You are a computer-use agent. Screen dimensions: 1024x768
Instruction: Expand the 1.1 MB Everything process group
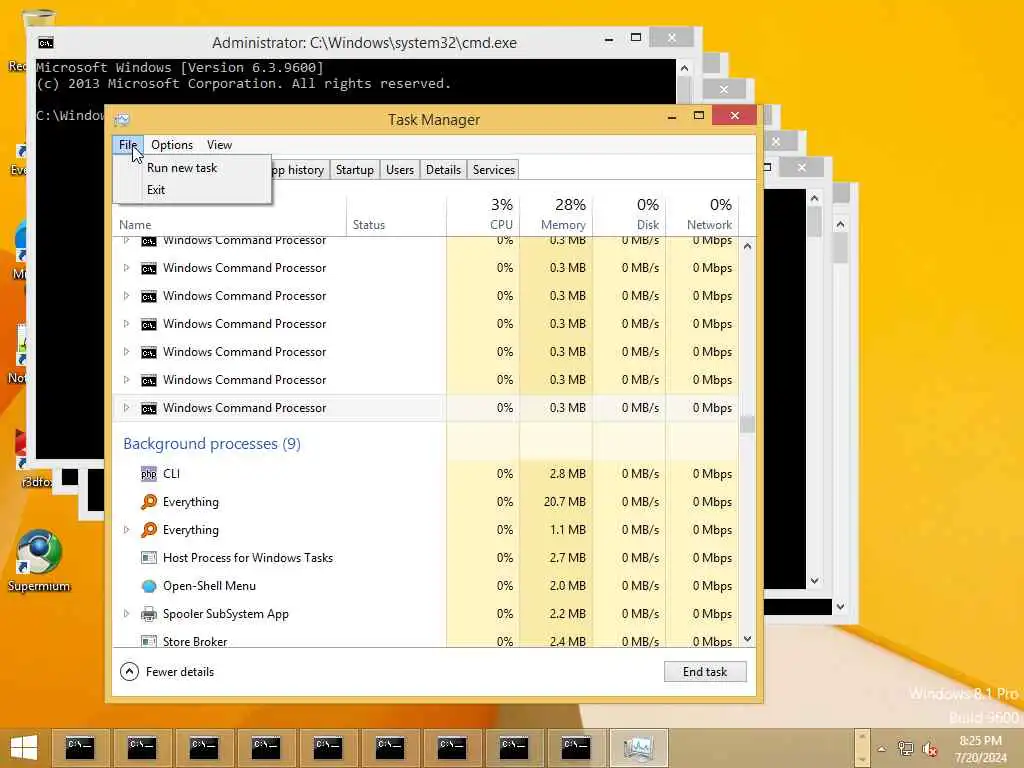[127, 530]
